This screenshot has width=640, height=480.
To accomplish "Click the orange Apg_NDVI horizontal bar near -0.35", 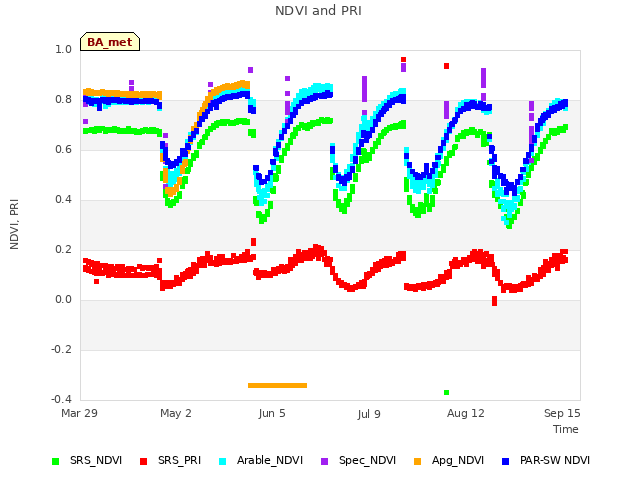I will (x=278, y=385).
